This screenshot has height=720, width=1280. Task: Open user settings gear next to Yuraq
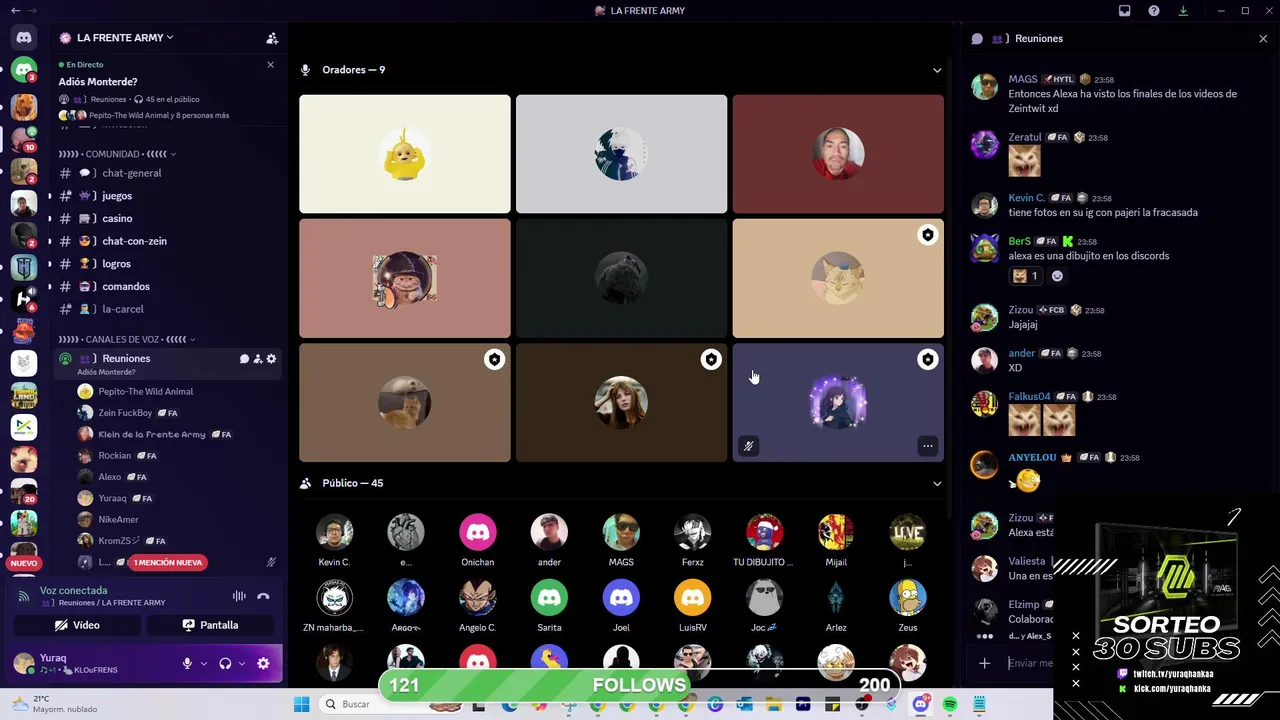tap(263, 663)
